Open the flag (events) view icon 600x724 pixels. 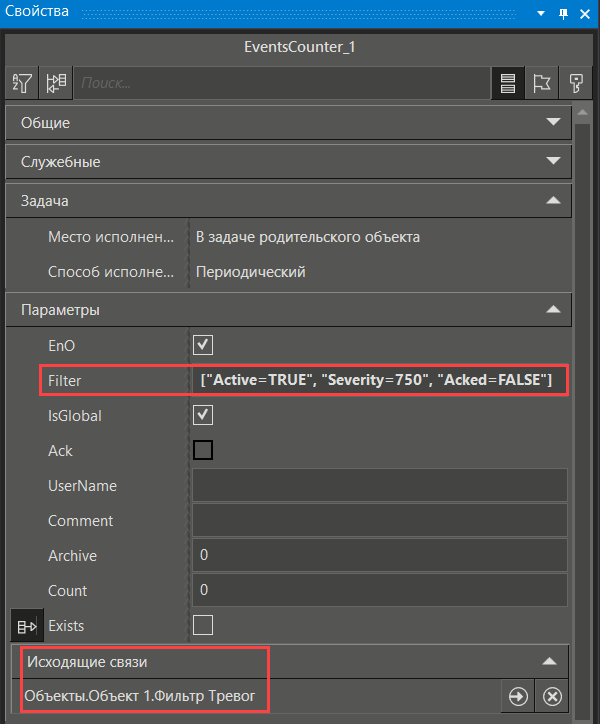[542, 83]
